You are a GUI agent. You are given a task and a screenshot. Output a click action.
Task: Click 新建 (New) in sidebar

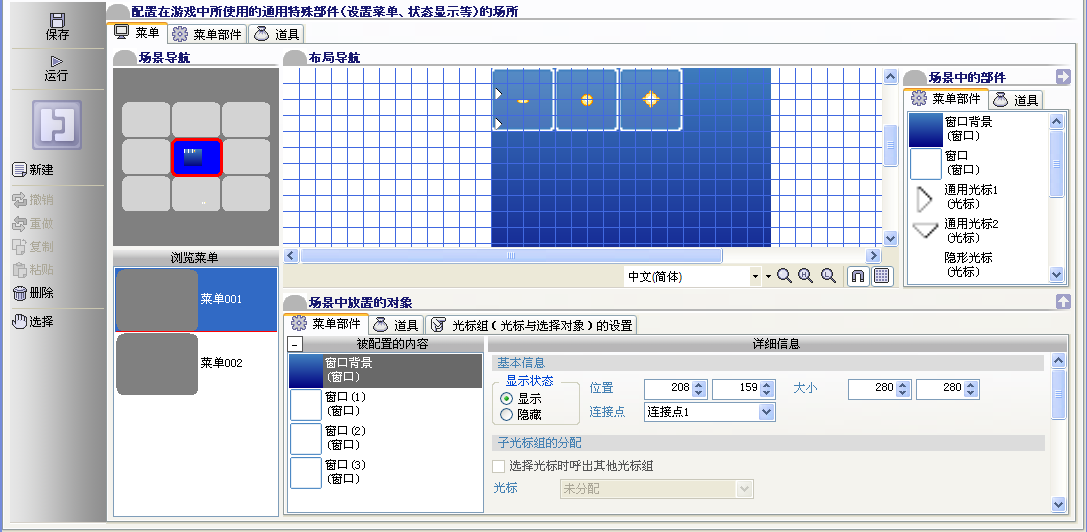click(x=33, y=170)
